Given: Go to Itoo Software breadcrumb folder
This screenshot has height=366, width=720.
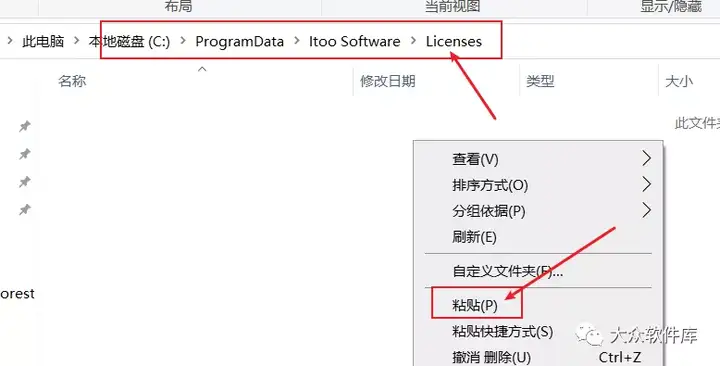Looking at the screenshot, I should point(354,41).
